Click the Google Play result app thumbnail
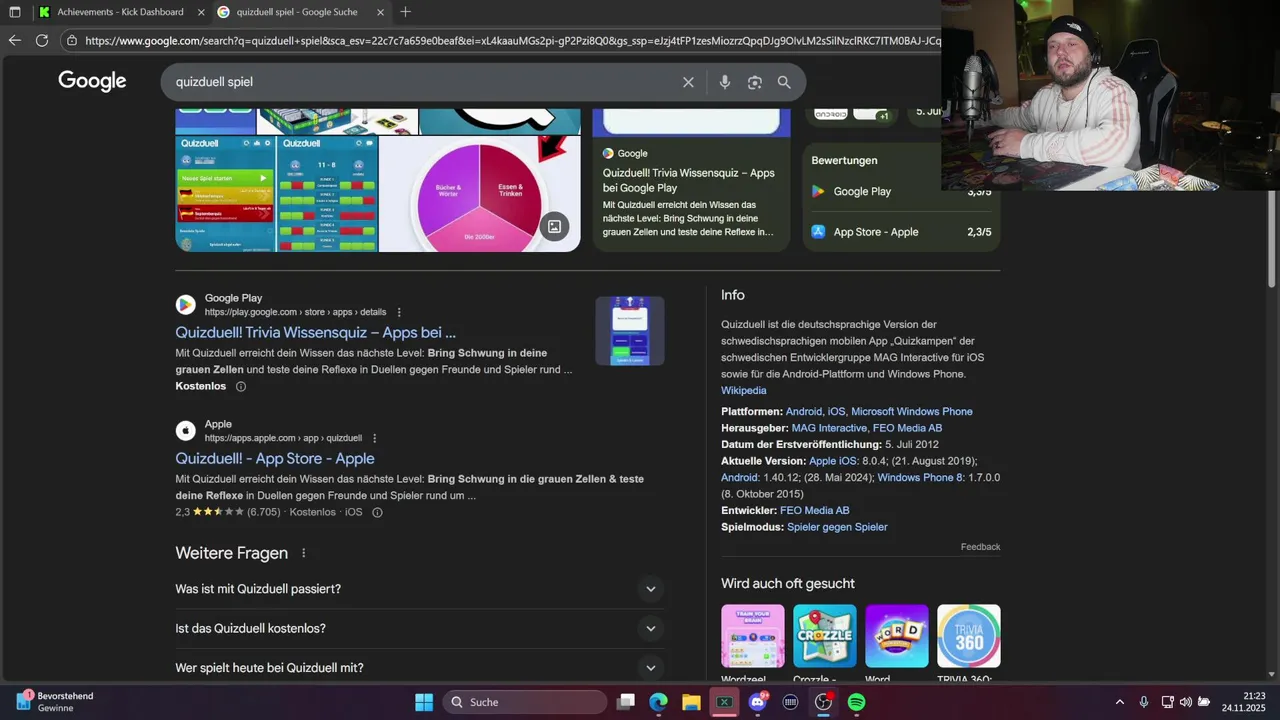Image resolution: width=1280 pixels, height=720 pixels. 630,330
